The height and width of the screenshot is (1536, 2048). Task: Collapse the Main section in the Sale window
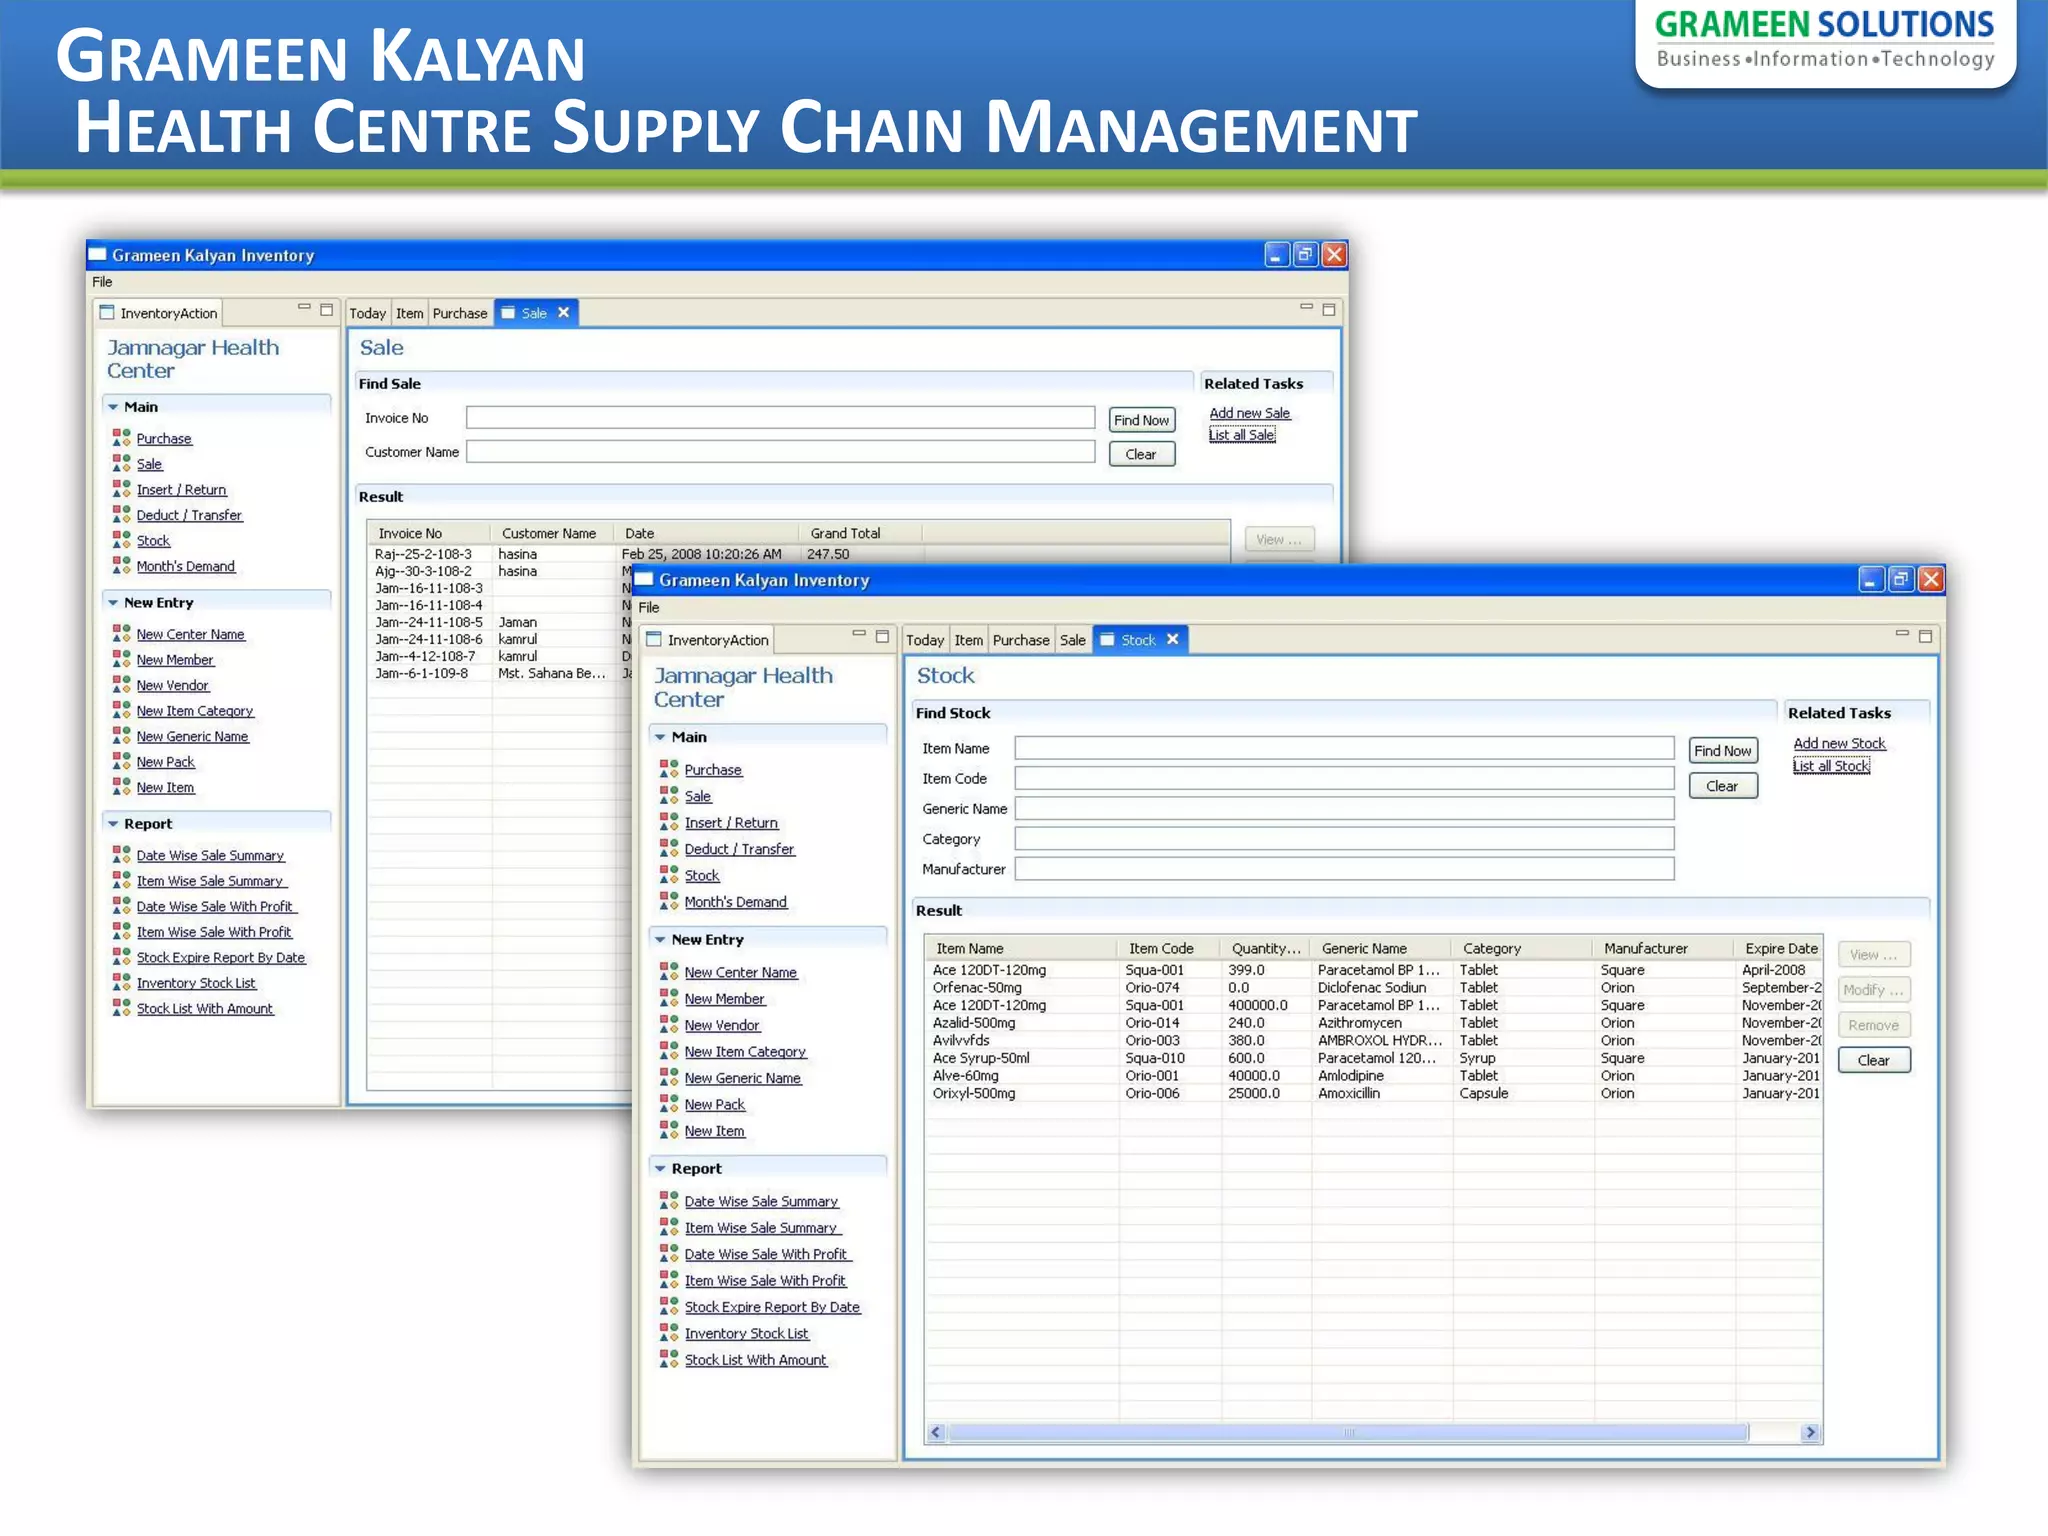(113, 407)
